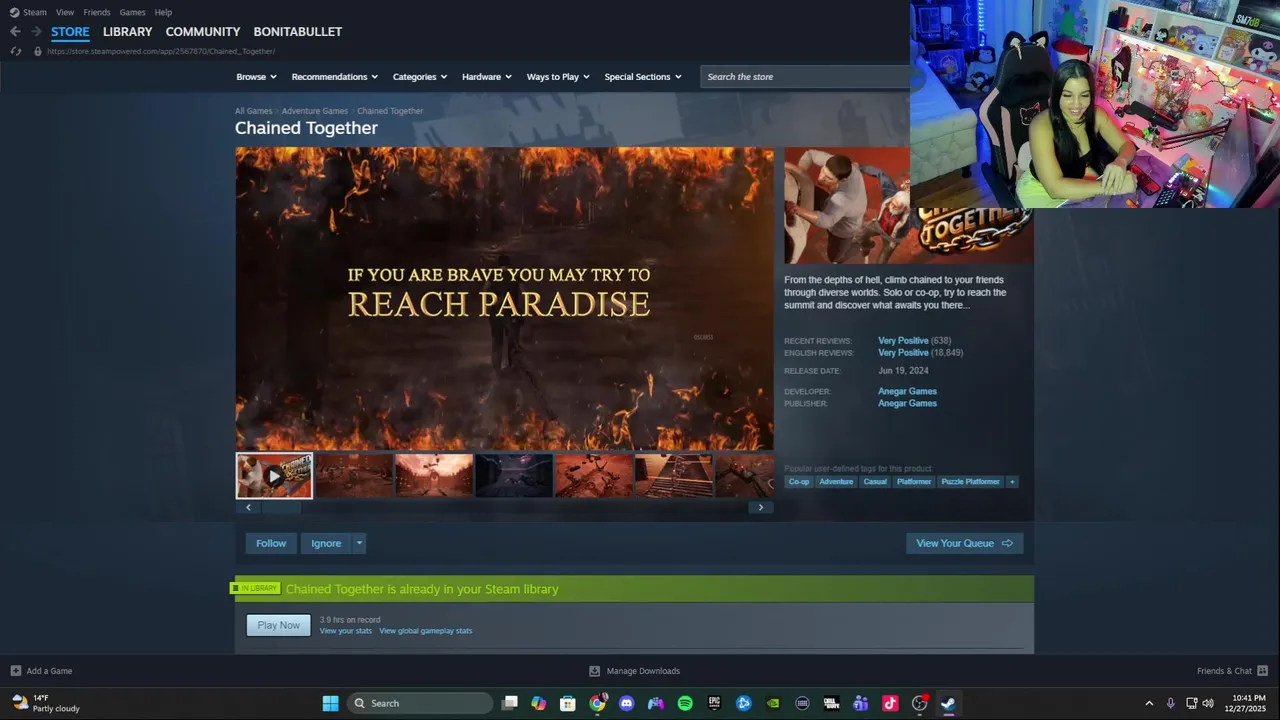Open Google Chrome from the taskbar
The height and width of the screenshot is (720, 1280).
pyautogui.click(x=597, y=703)
